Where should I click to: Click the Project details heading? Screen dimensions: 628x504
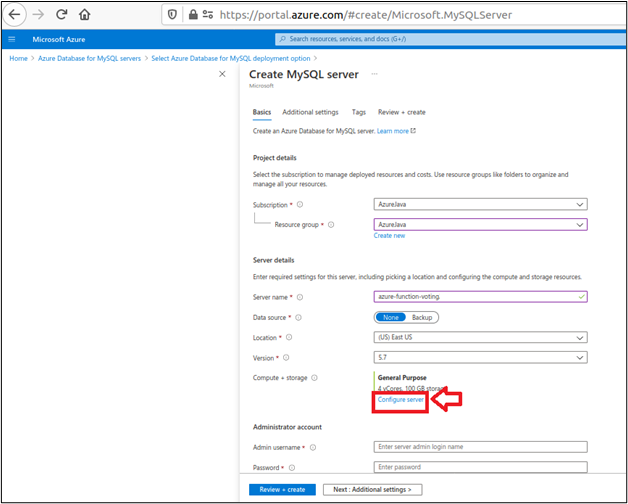(x=274, y=158)
